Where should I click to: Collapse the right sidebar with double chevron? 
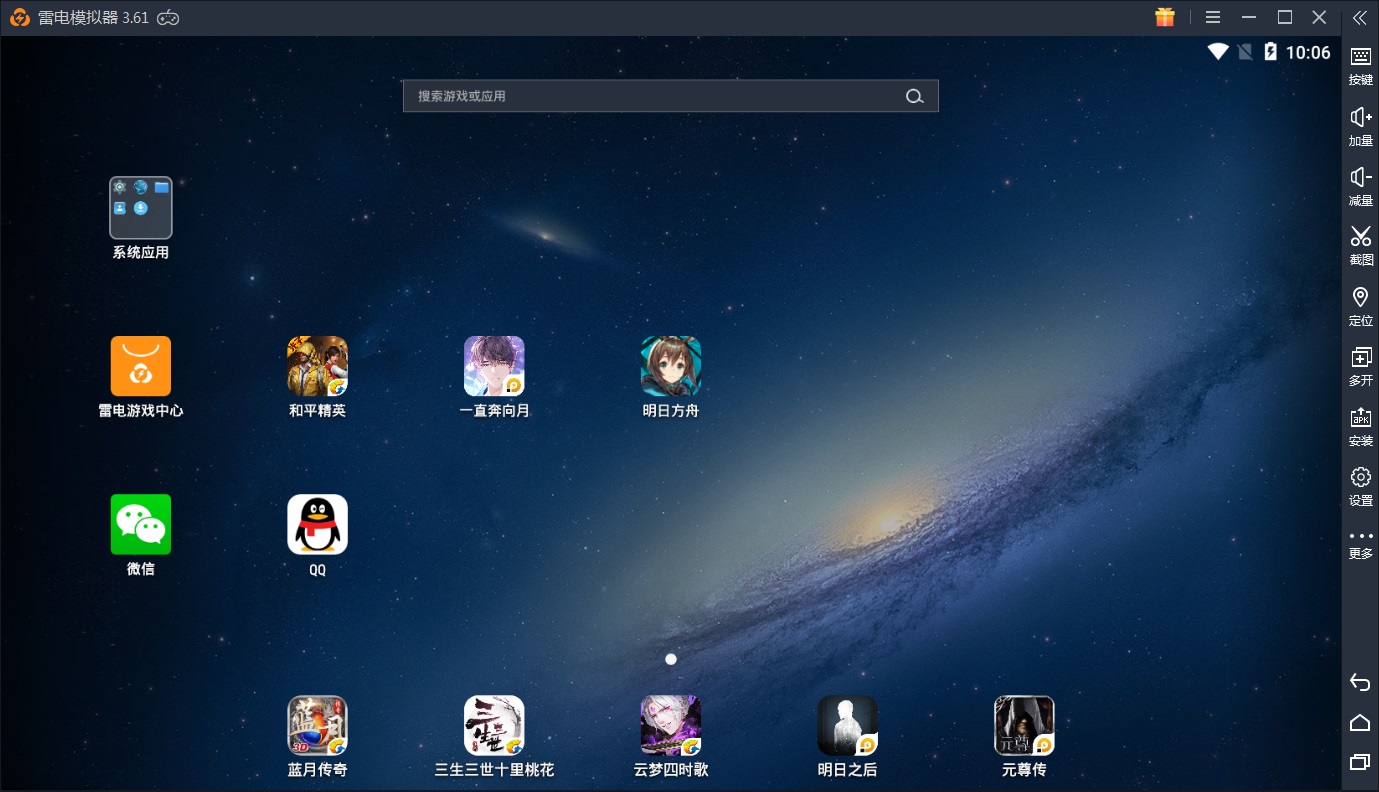pyautogui.click(x=1359, y=17)
